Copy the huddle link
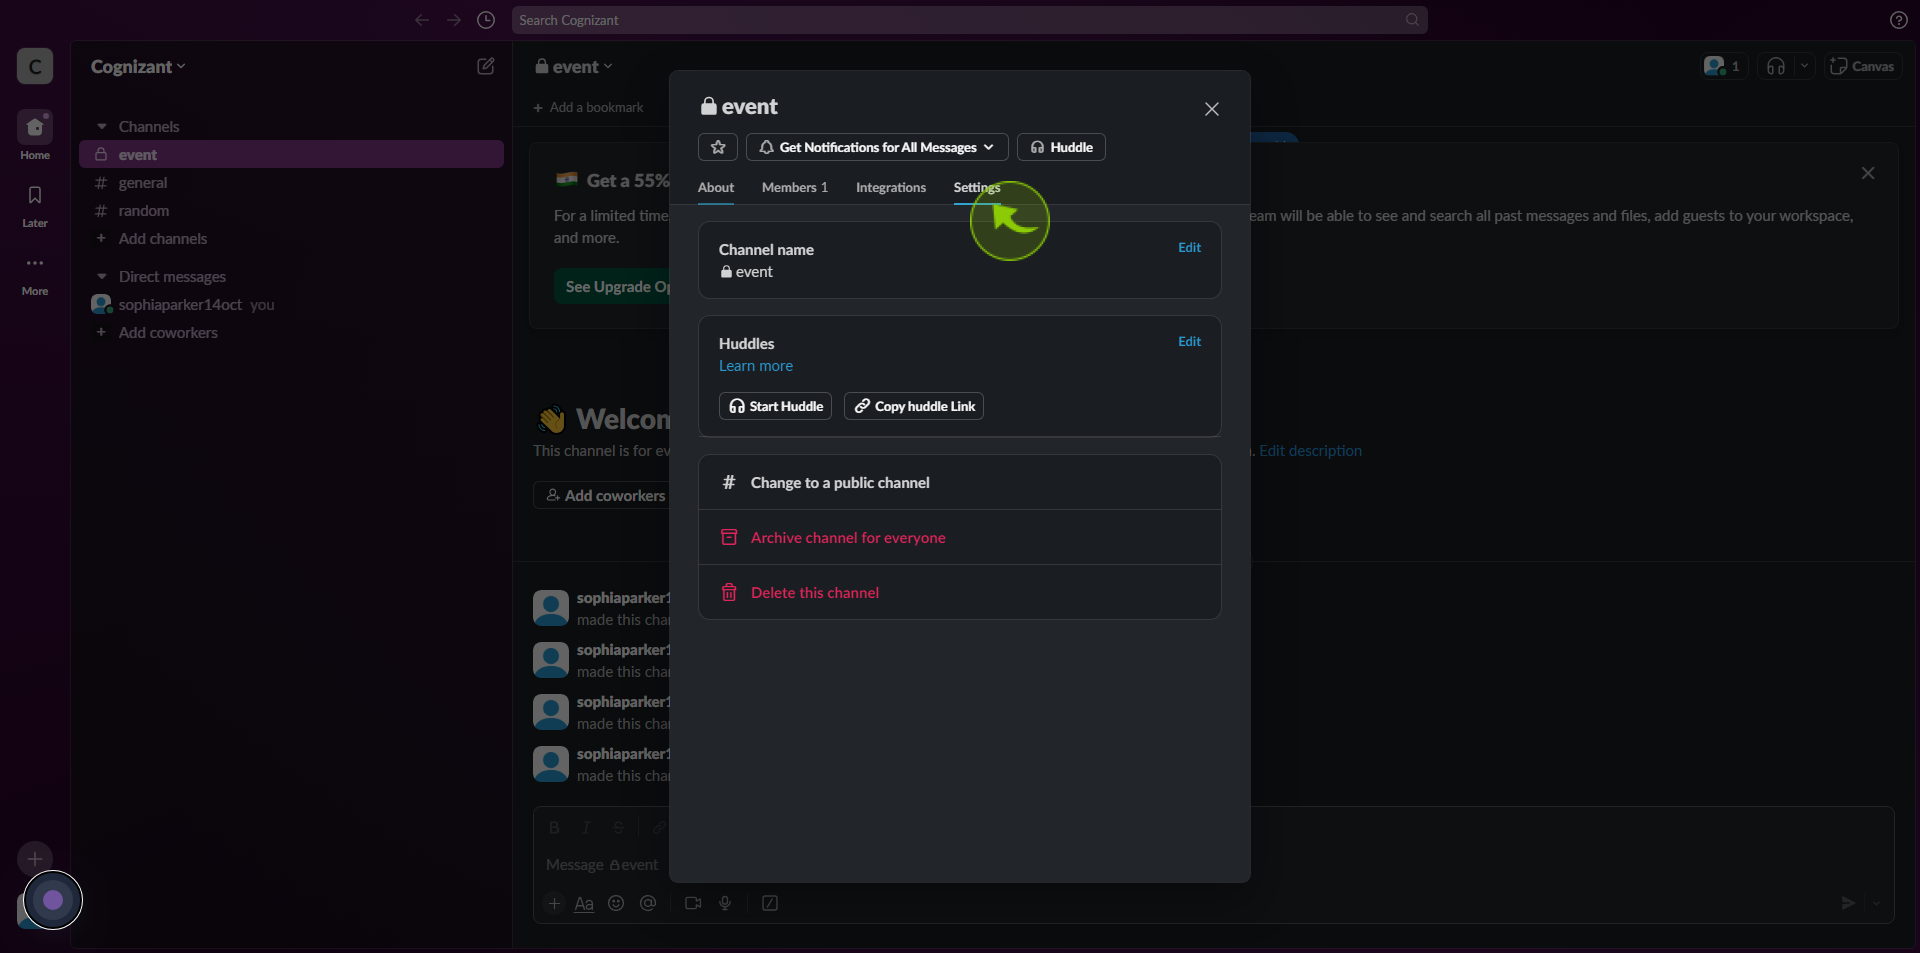This screenshot has width=1920, height=953. tap(914, 406)
